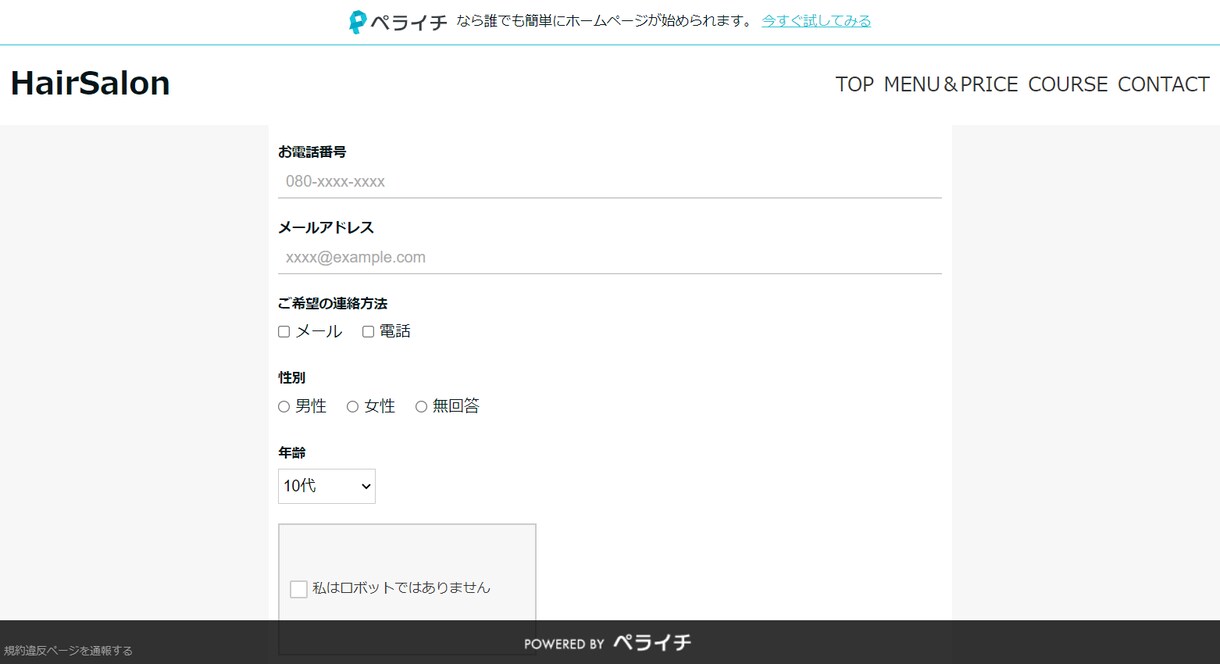
Task: Click the 性別 label
Action: tap(292, 378)
